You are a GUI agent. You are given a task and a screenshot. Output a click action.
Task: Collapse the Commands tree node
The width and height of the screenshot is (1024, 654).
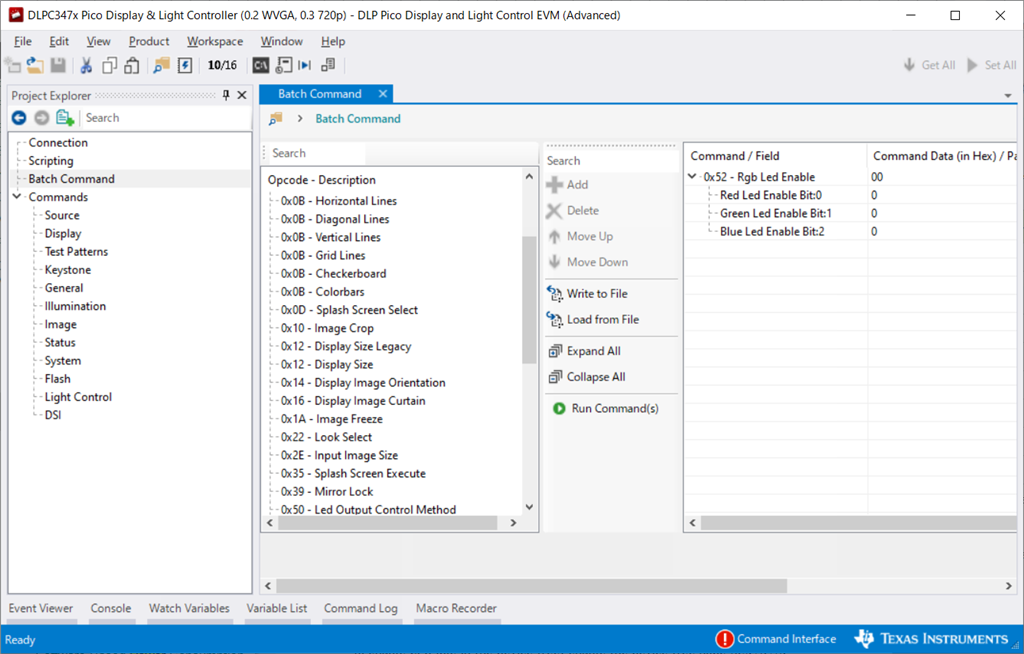click(x=17, y=197)
